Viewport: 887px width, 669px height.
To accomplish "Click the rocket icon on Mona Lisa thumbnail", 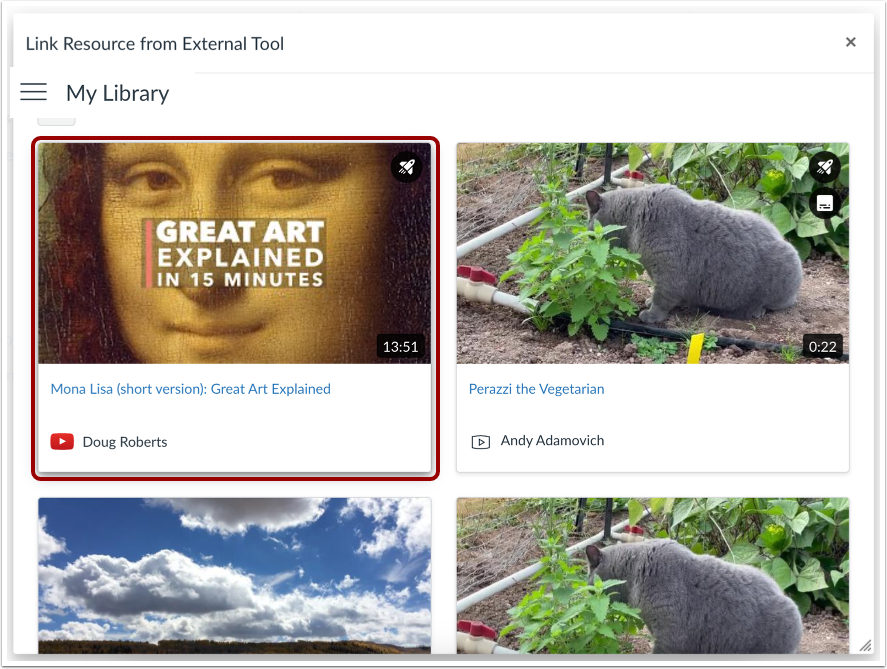I will [406, 167].
